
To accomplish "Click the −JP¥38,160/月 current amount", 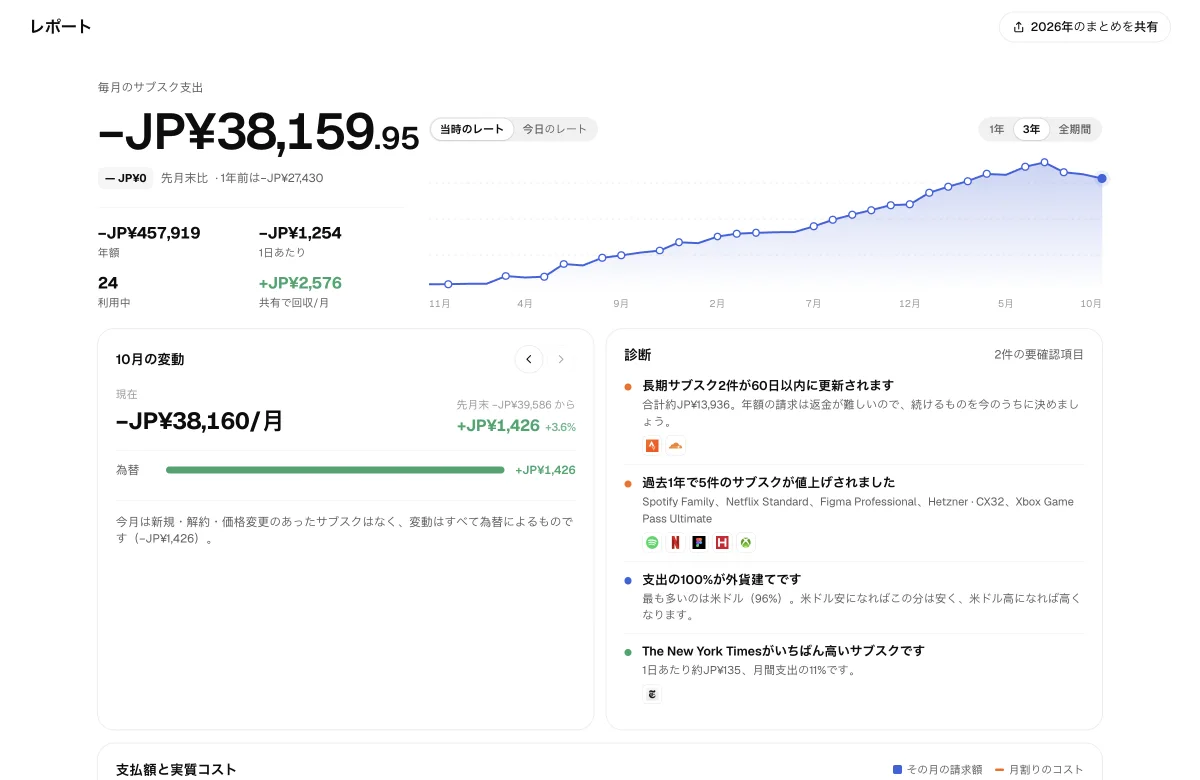I will [x=200, y=422].
